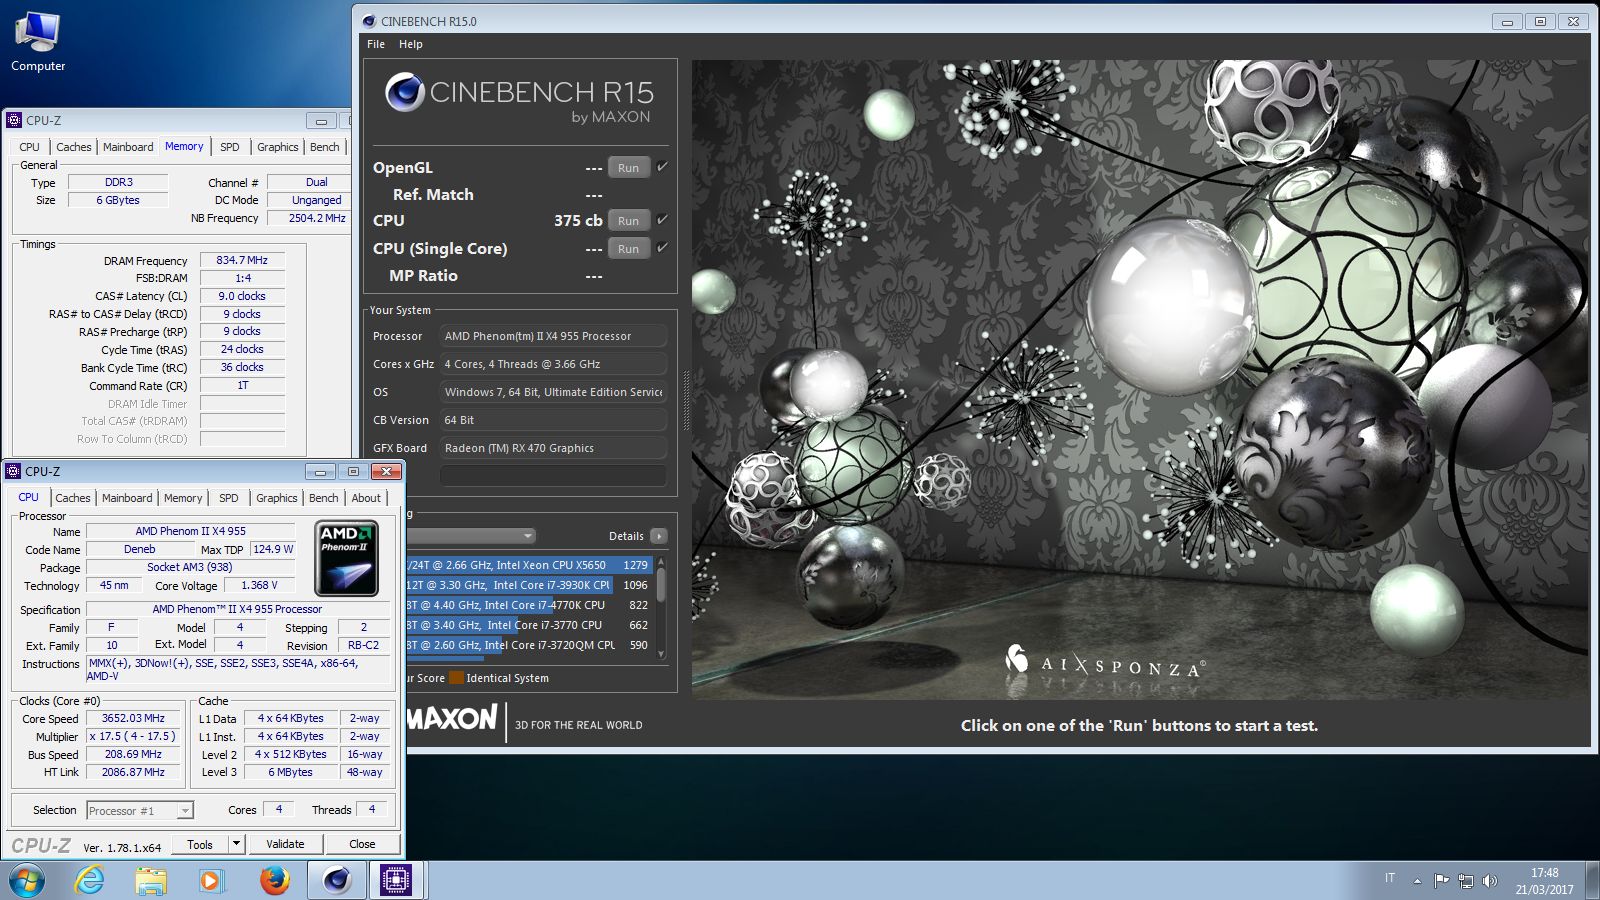This screenshot has width=1600, height=900.
Task: Switch to the About tab in front CPU-Z
Action: (366, 498)
